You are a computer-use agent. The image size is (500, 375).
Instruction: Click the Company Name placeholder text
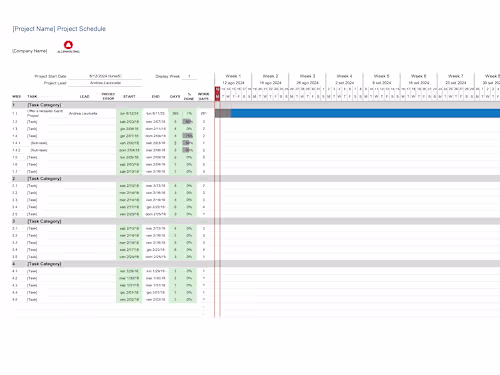coord(30,51)
